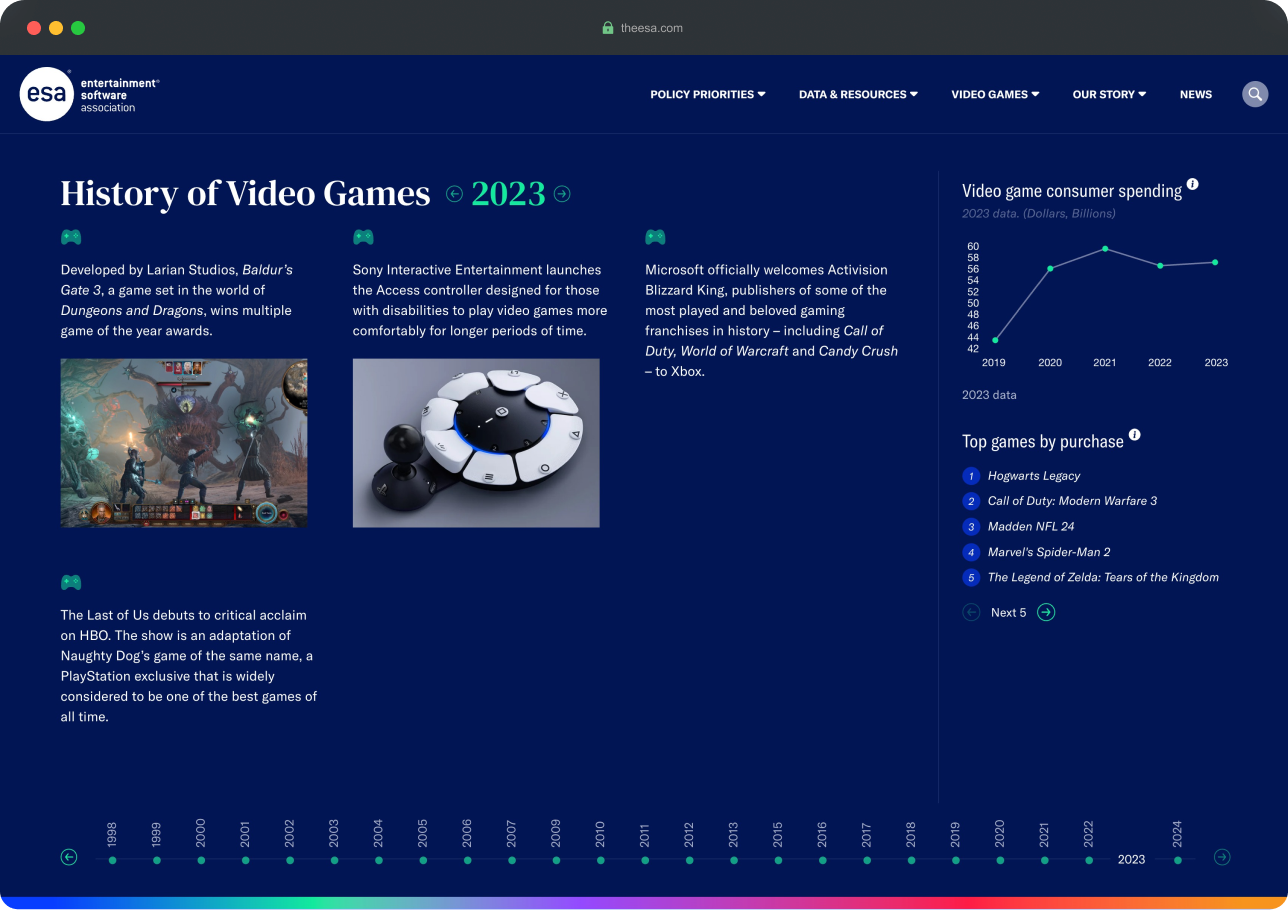Viewport: 1288px width, 910px height.
Task: Click the info icon next to Video game consumer spending
Action: [x=1192, y=185]
